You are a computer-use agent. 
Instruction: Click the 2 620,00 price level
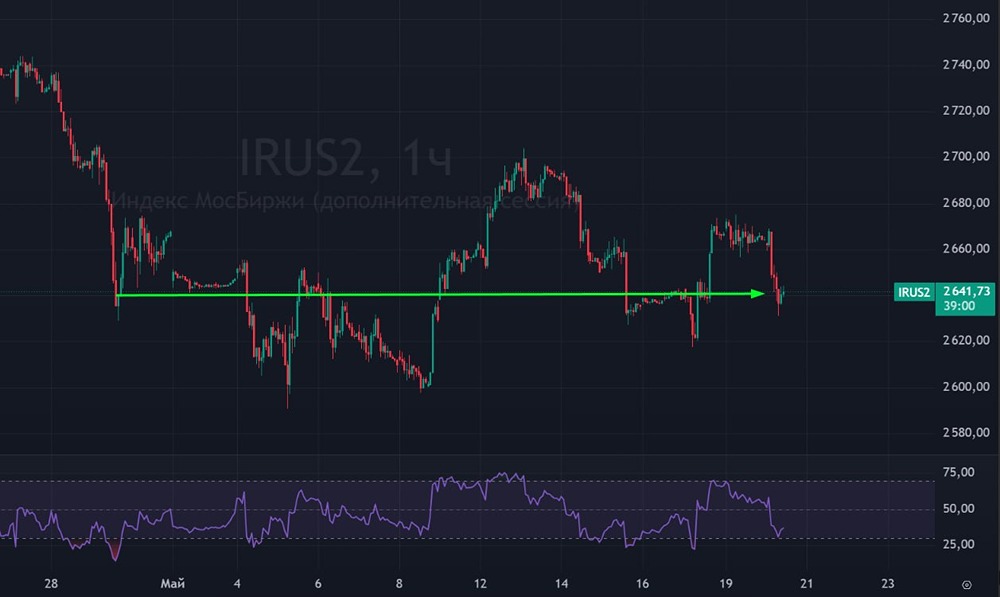click(966, 341)
